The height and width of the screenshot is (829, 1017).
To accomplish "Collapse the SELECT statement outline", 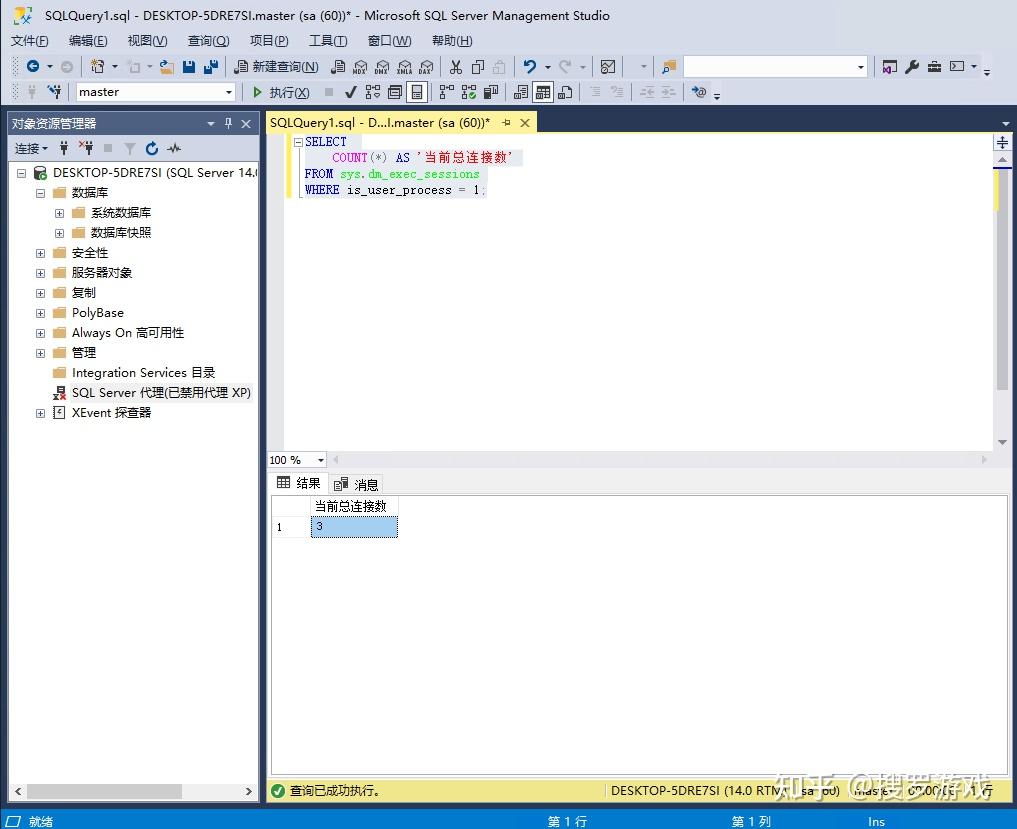I will pyautogui.click(x=298, y=142).
